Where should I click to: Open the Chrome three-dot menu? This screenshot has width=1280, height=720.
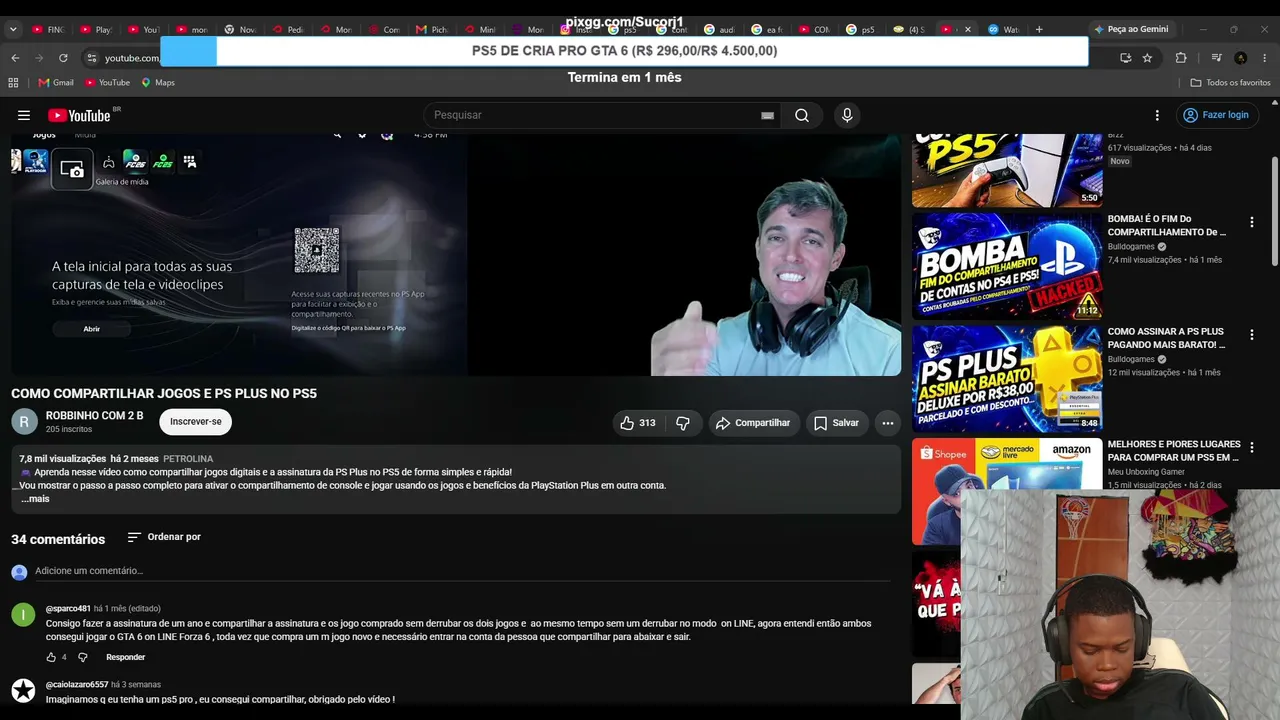click(1267, 58)
